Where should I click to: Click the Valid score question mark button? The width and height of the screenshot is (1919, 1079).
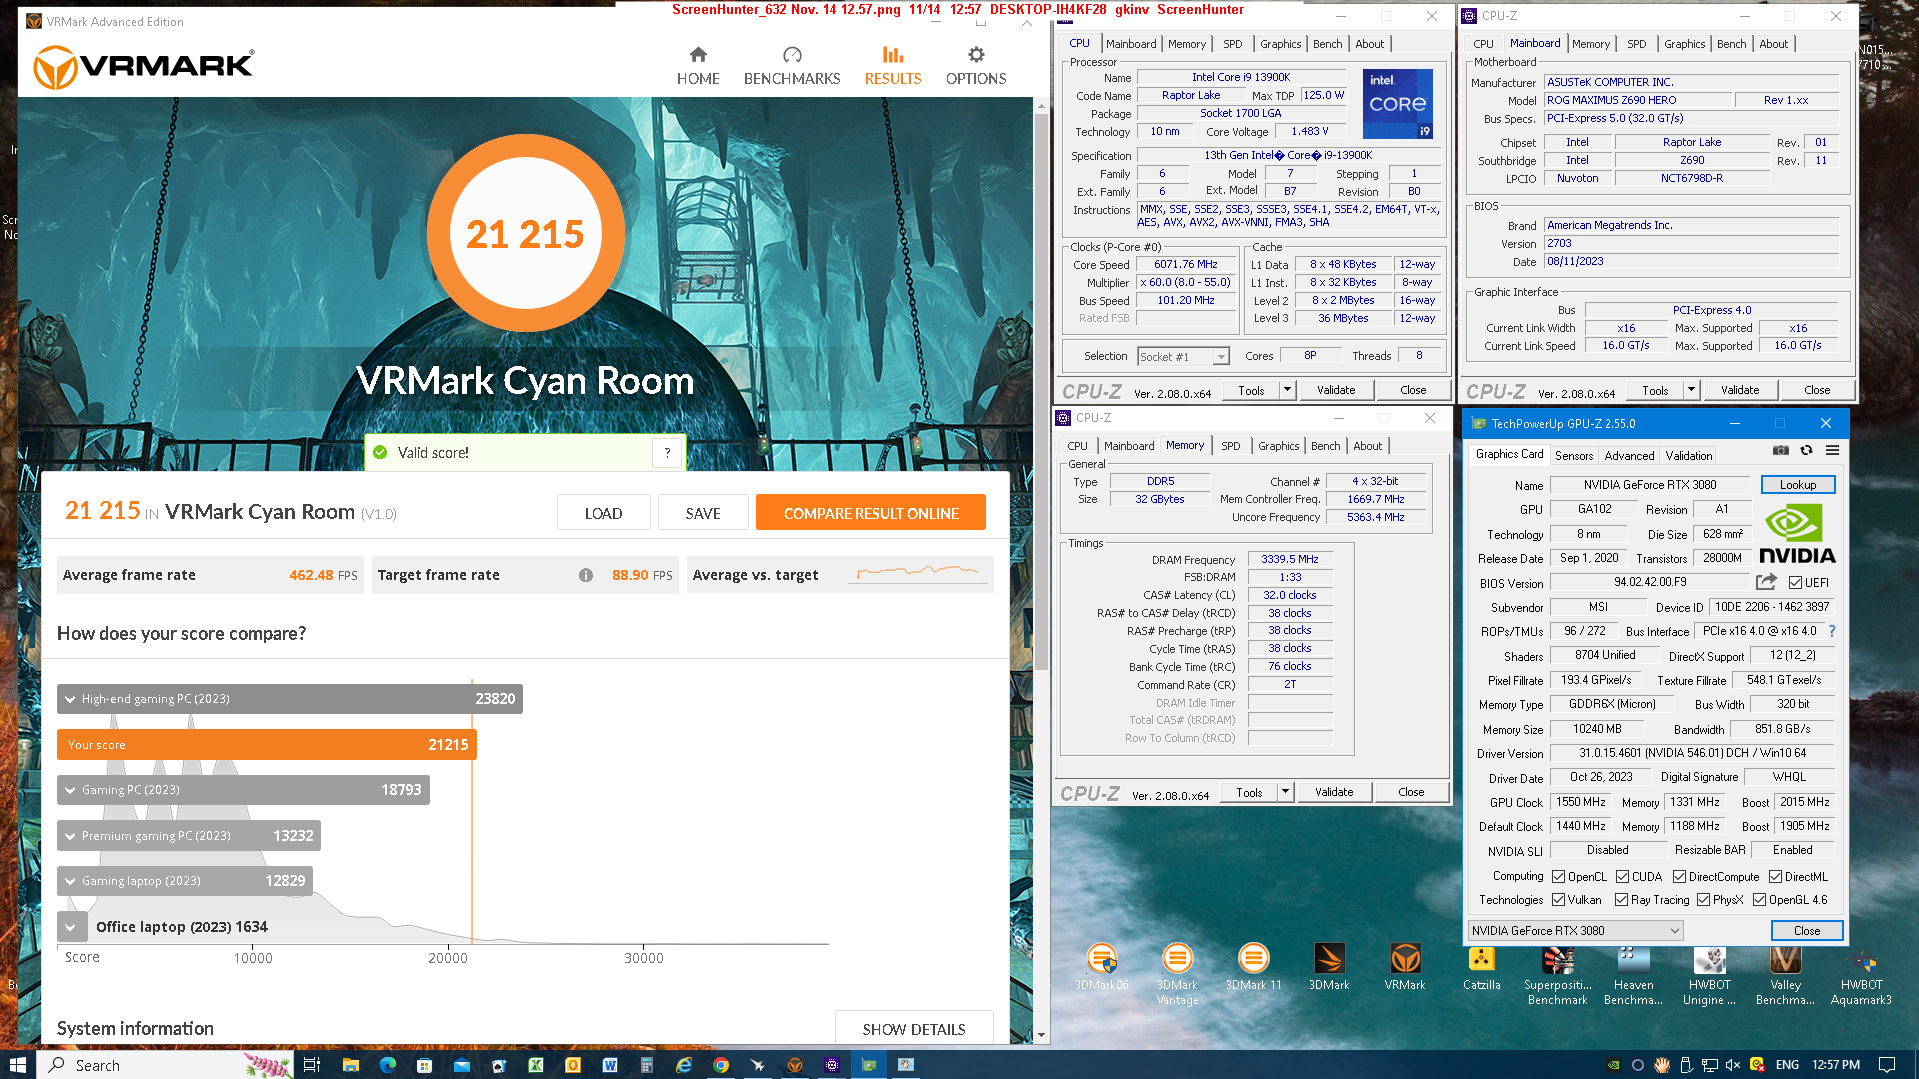tap(667, 453)
